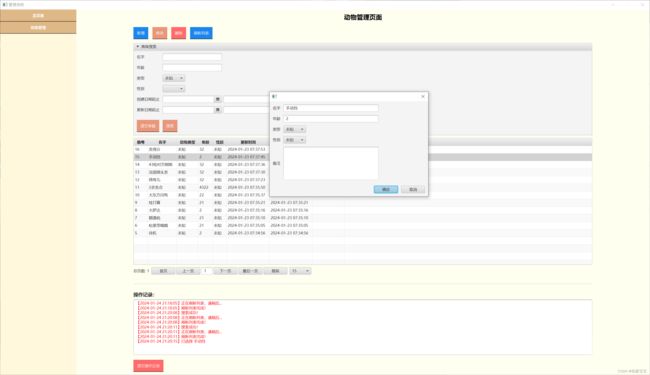Screen dimensions: 650x375
Task: Go to the next page button
Action: tap(226, 271)
